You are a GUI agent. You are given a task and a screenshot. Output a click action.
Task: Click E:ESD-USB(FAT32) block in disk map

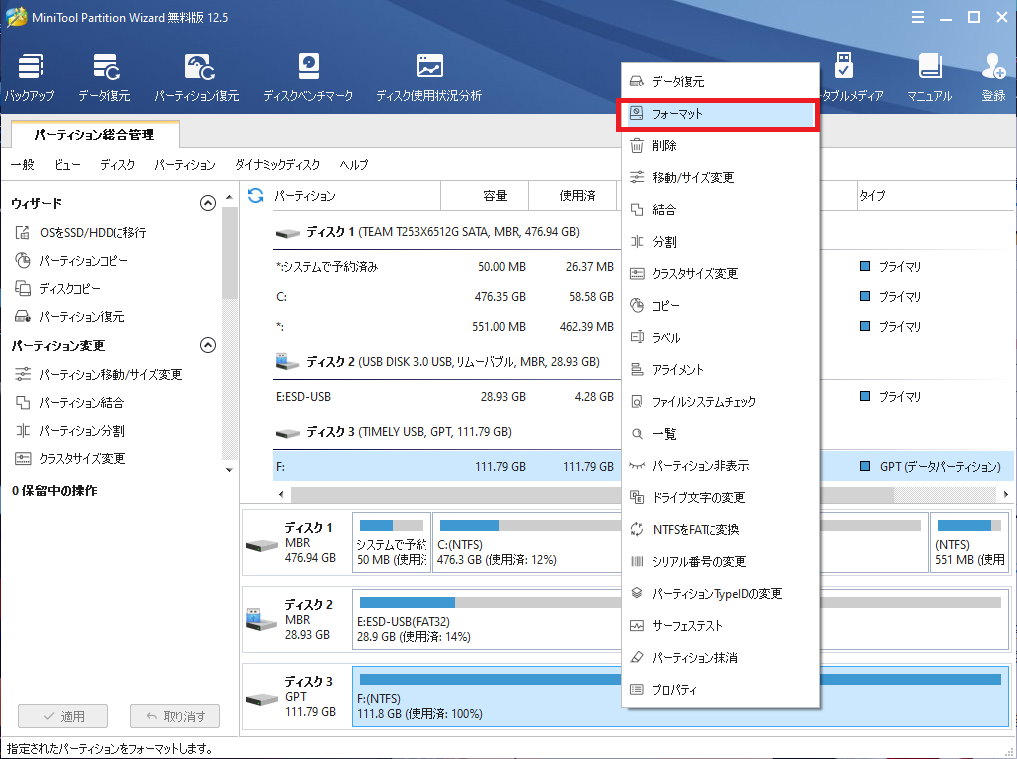[x=486, y=619]
